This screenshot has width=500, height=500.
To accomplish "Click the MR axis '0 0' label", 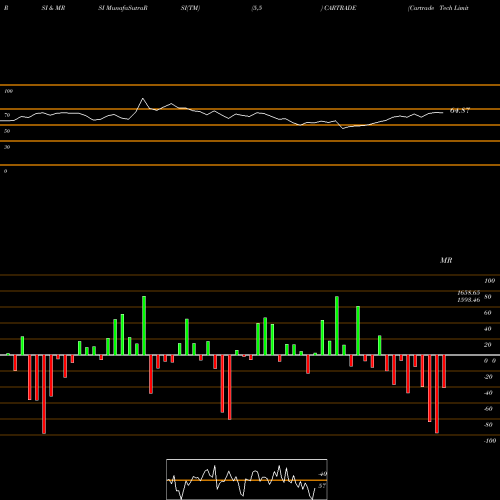I will [490, 361].
